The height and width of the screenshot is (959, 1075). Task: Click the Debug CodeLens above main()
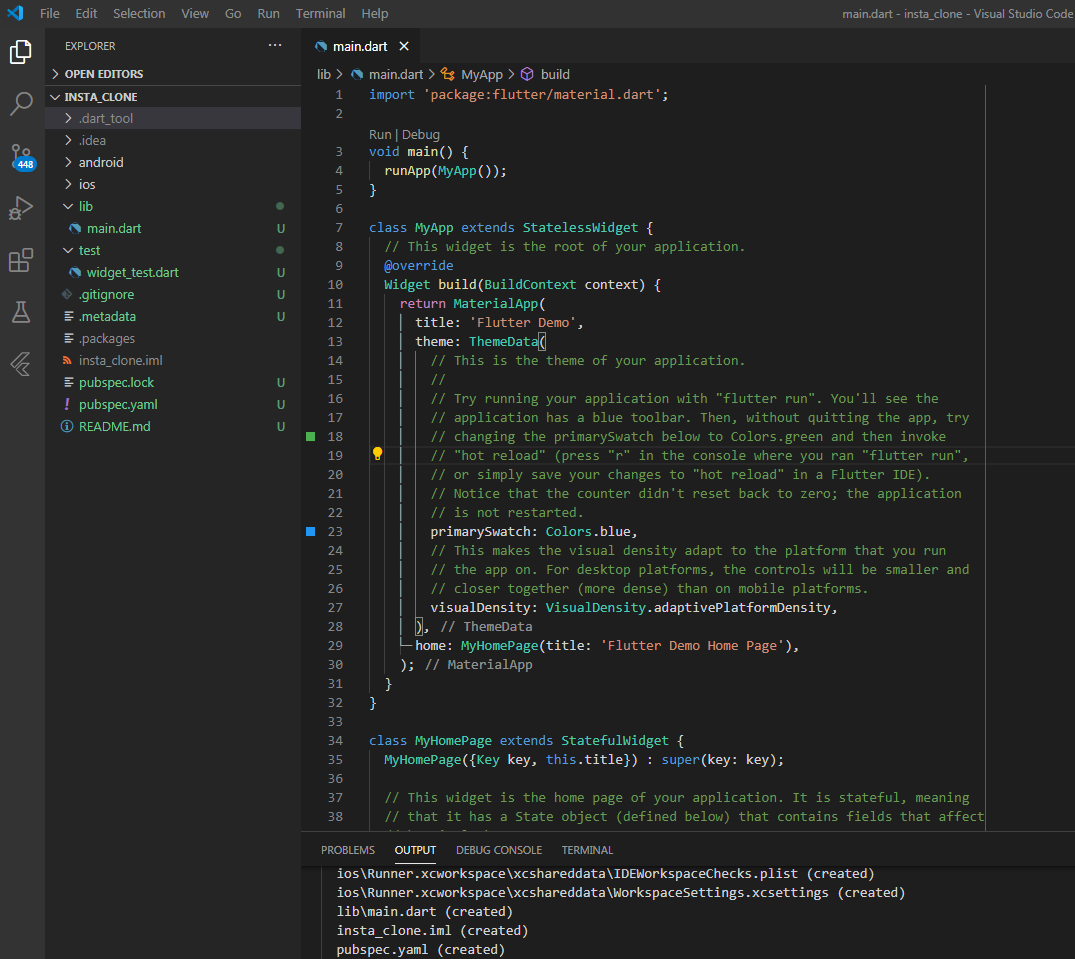[x=421, y=134]
